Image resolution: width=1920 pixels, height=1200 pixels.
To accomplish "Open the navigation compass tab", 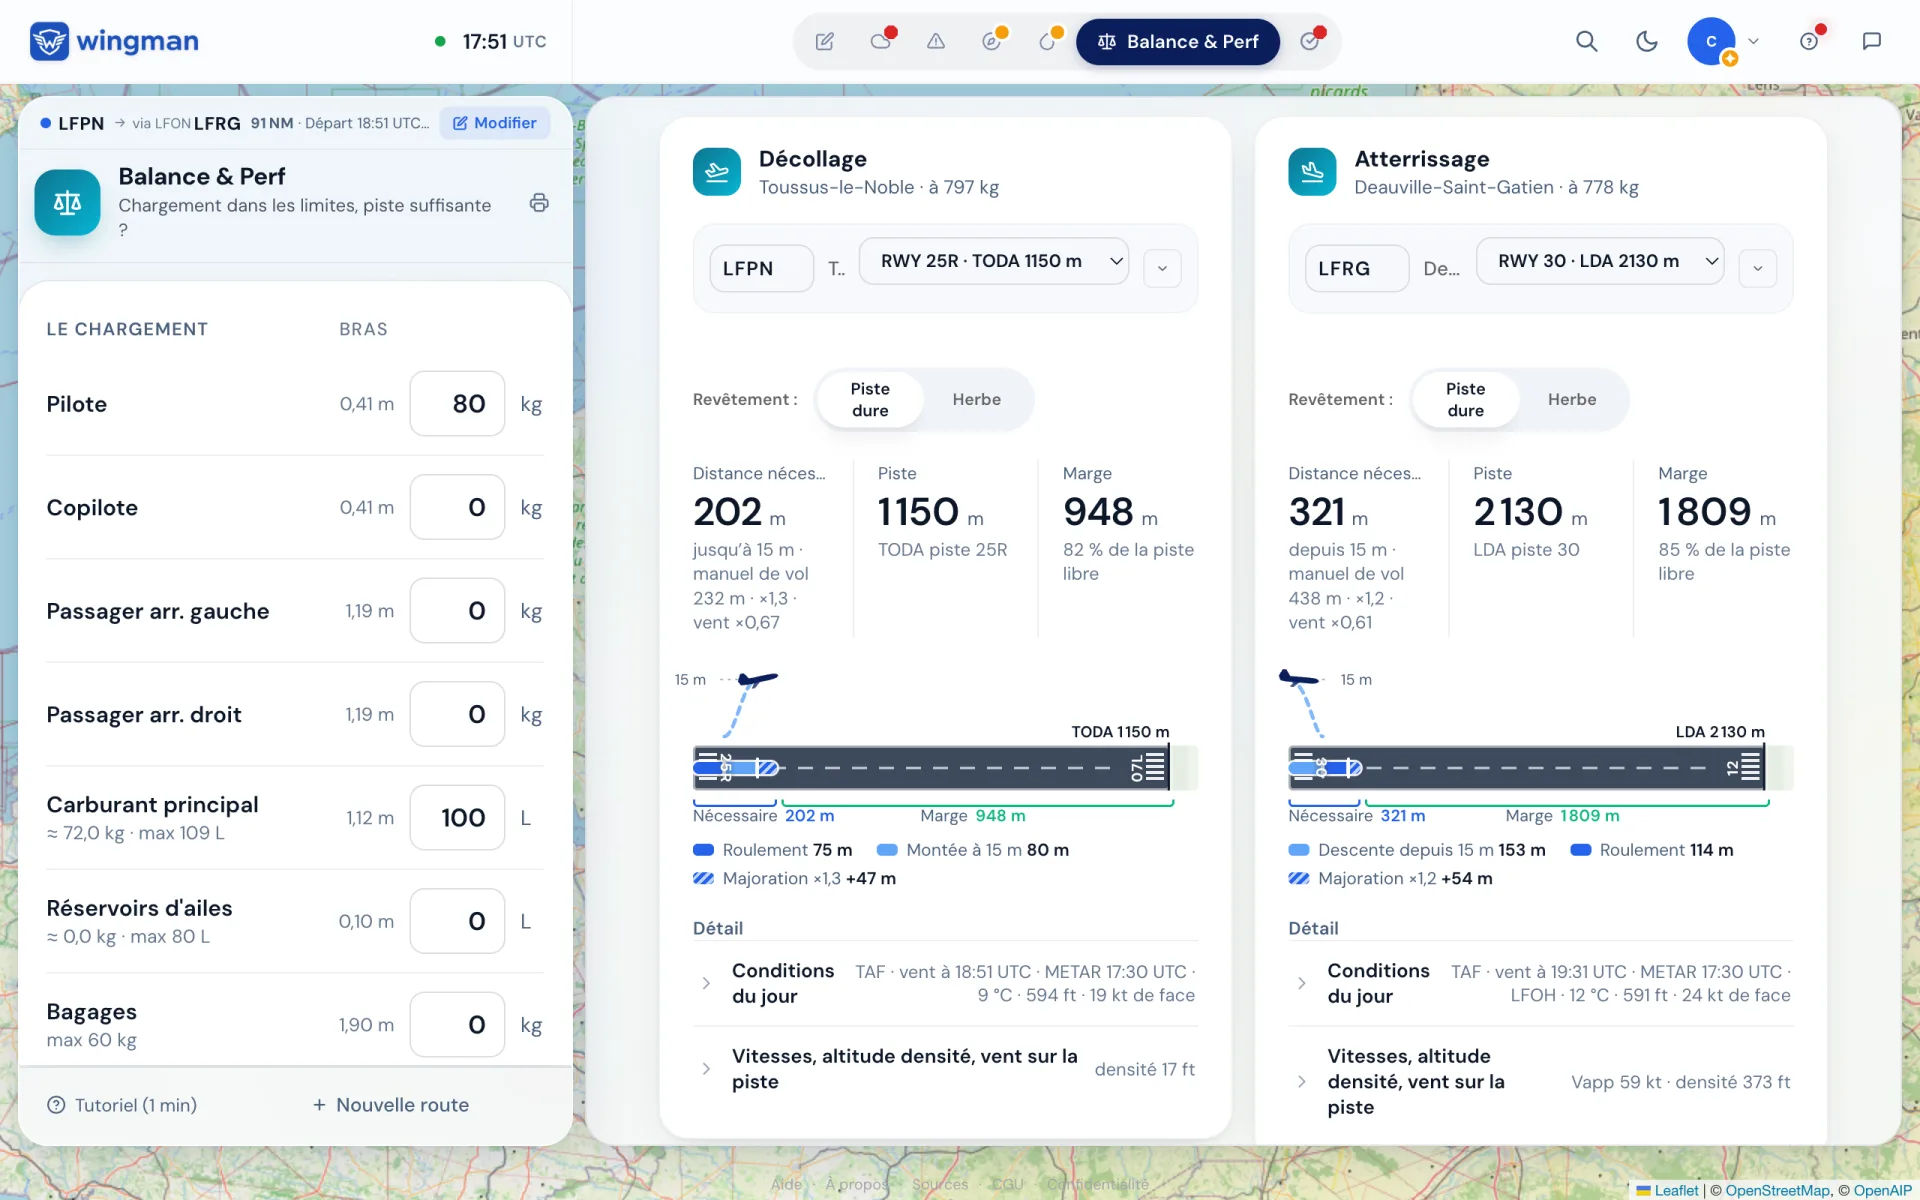I will [x=992, y=42].
